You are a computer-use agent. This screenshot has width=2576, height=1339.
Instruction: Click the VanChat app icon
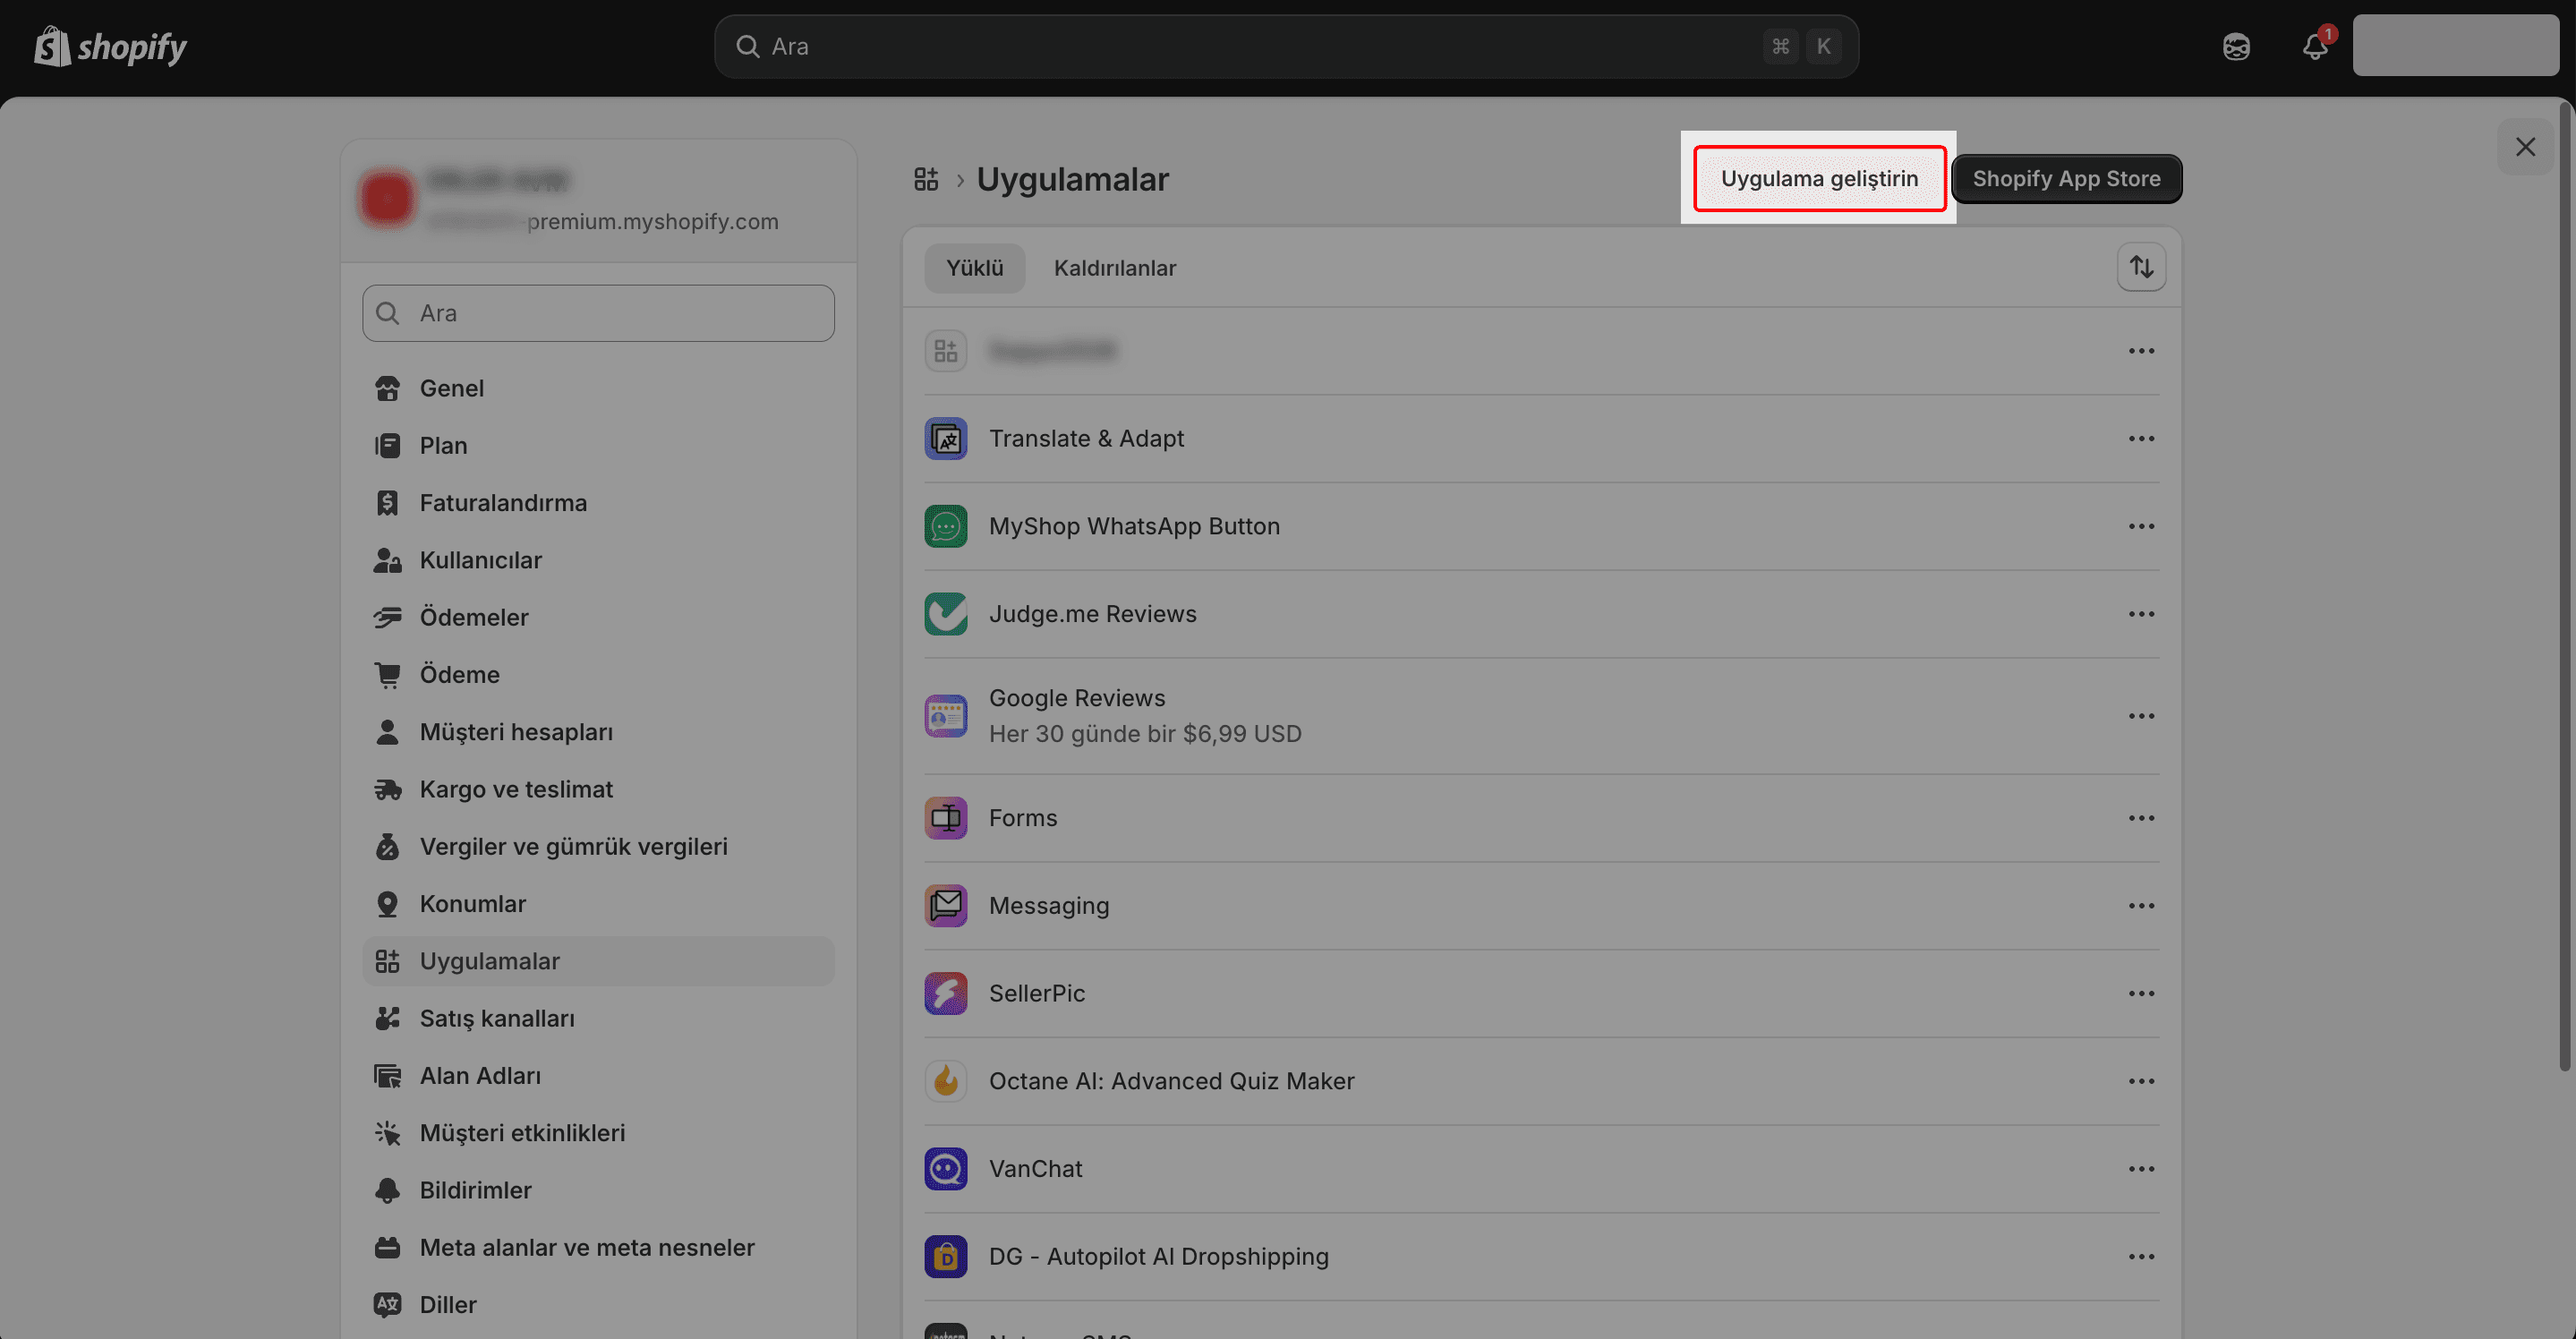(x=945, y=1169)
